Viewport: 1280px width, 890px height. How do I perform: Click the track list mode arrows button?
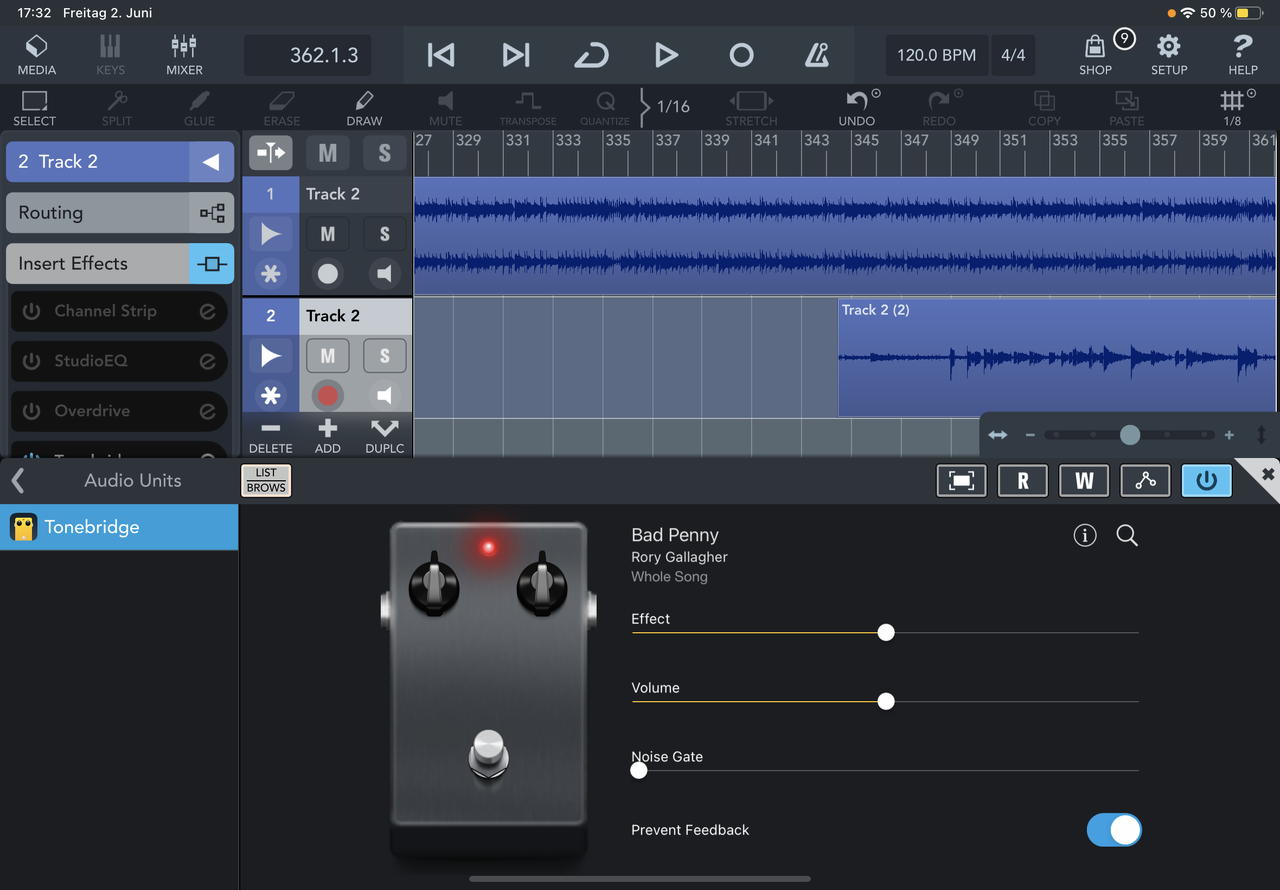(271, 153)
